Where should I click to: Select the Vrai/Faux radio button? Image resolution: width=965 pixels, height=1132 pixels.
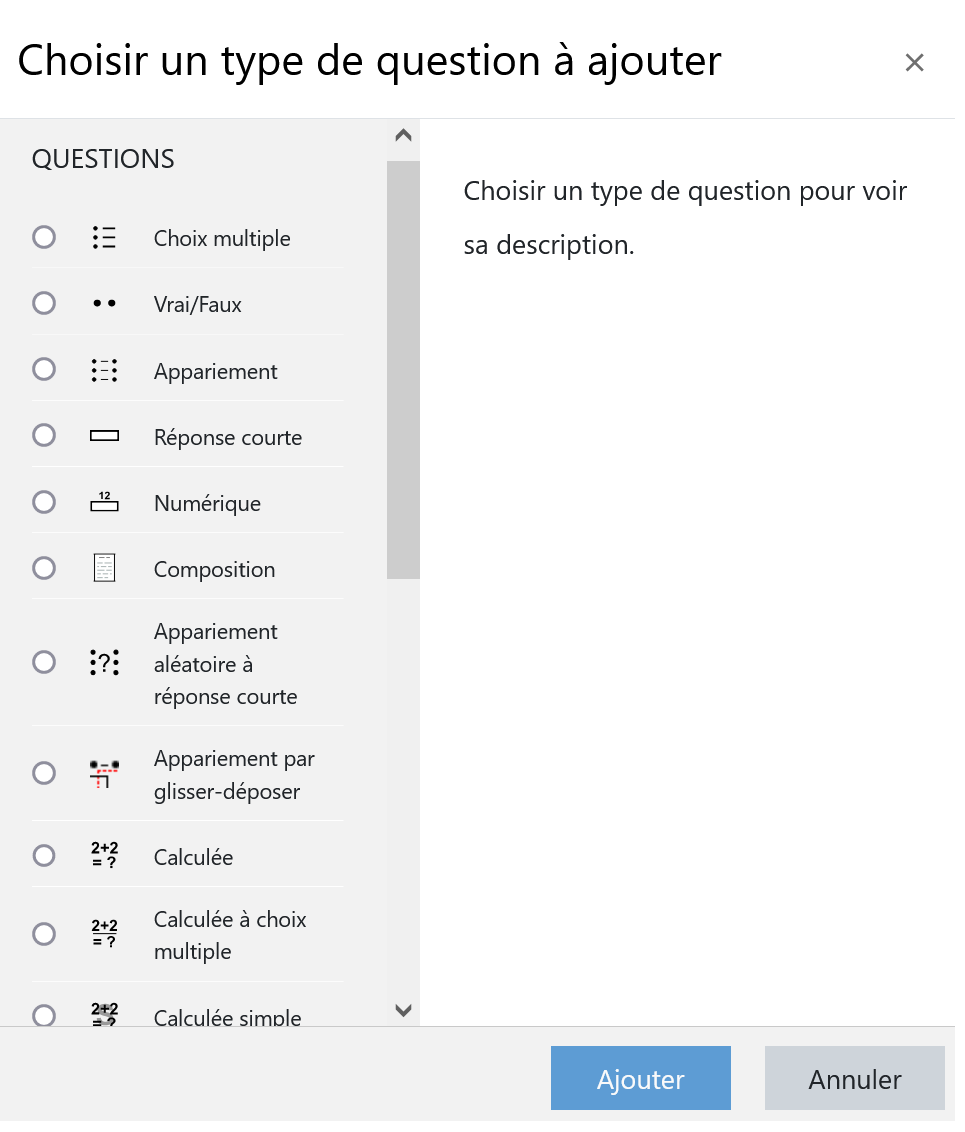(44, 306)
